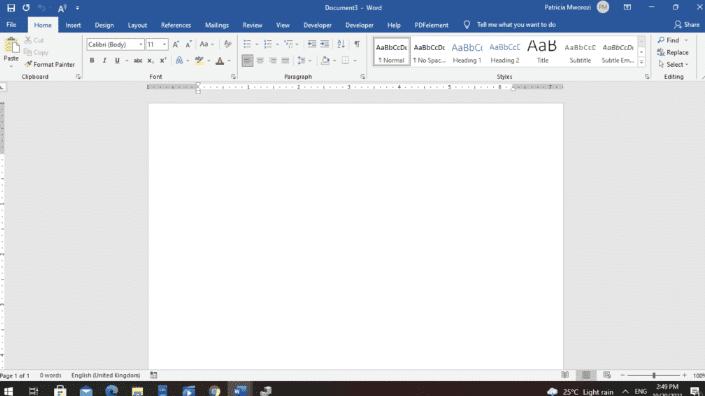Apply the font color
The image size is (705, 396).
[x=220, y=60]
